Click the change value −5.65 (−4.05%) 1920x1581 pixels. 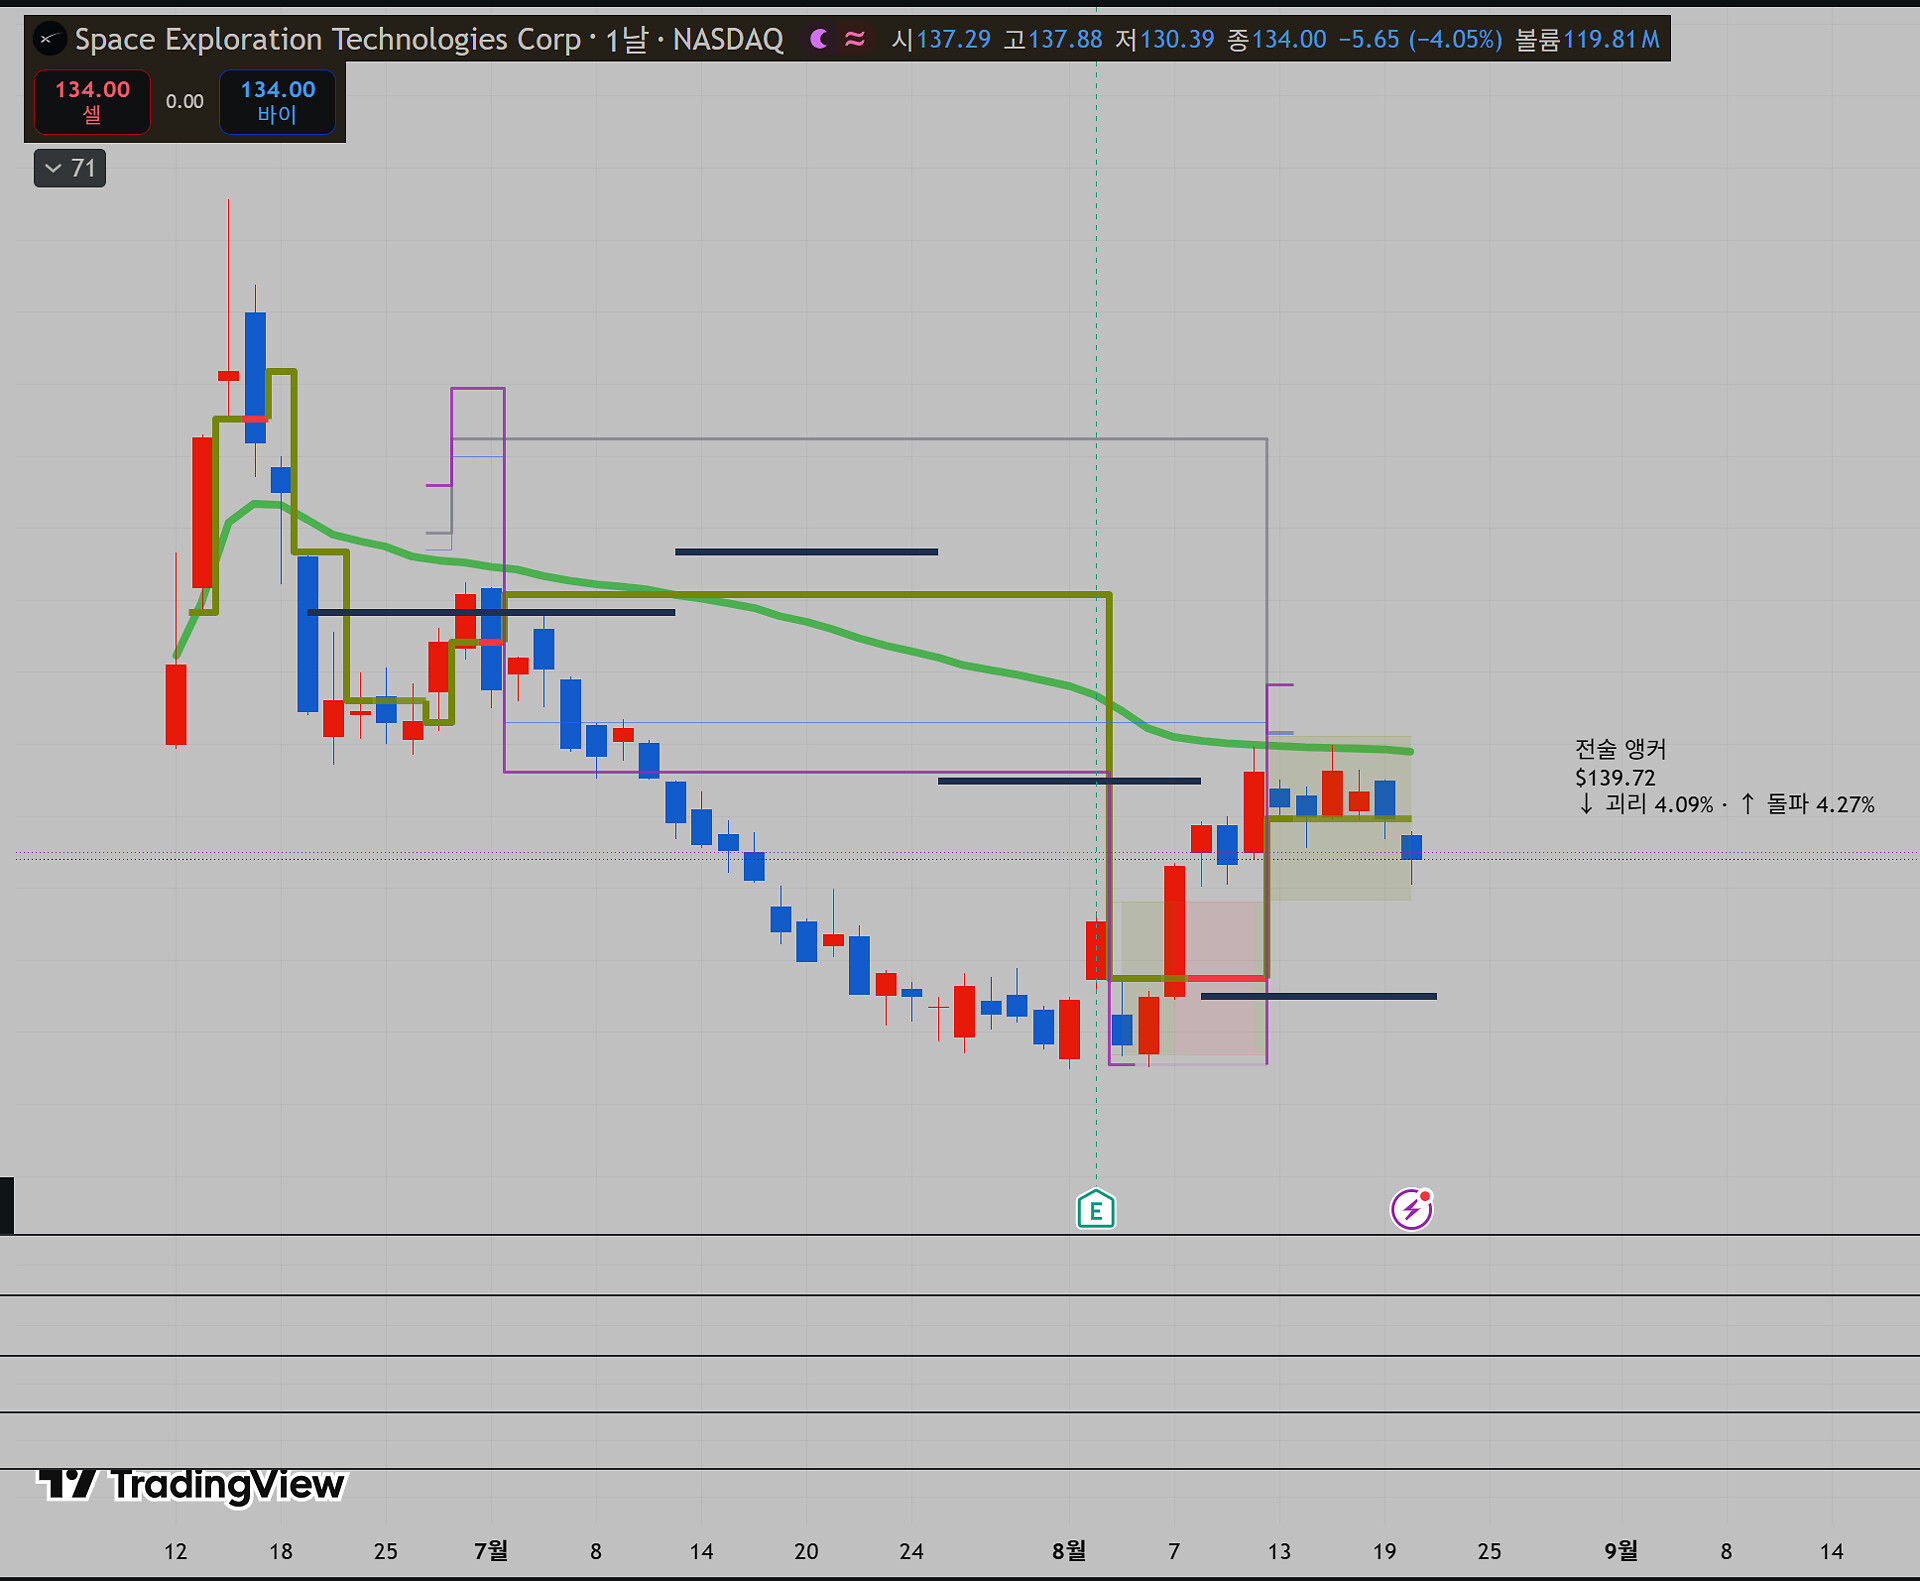click(1421, 39)
